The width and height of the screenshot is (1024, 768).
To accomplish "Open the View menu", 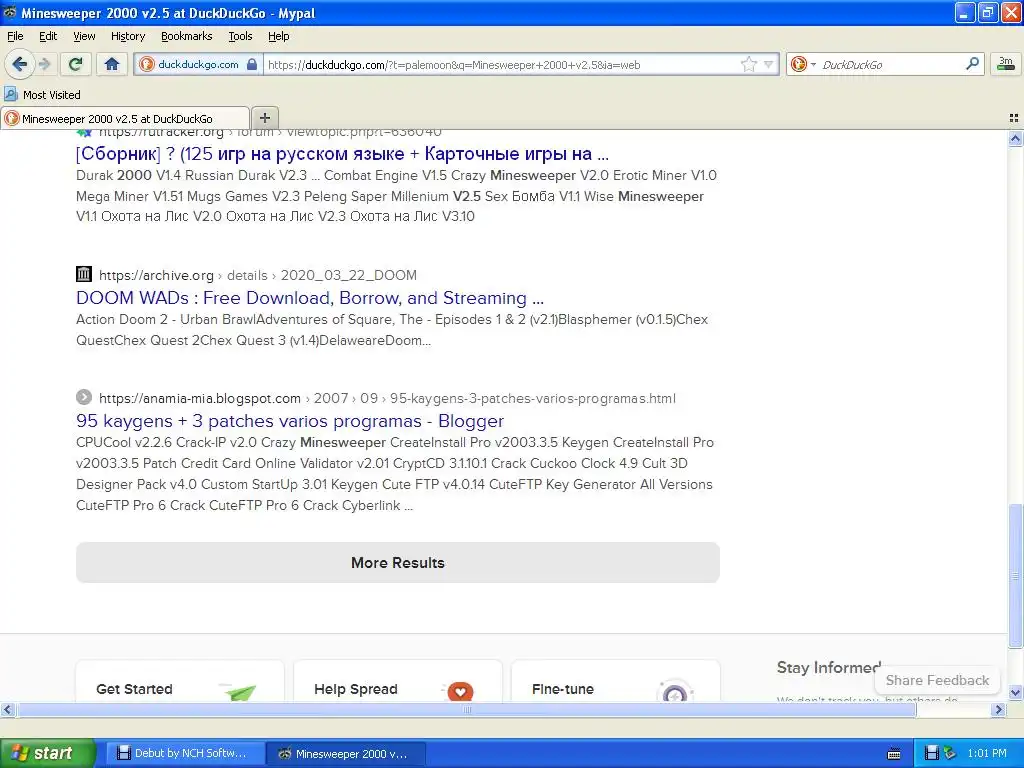I will 84,36.
